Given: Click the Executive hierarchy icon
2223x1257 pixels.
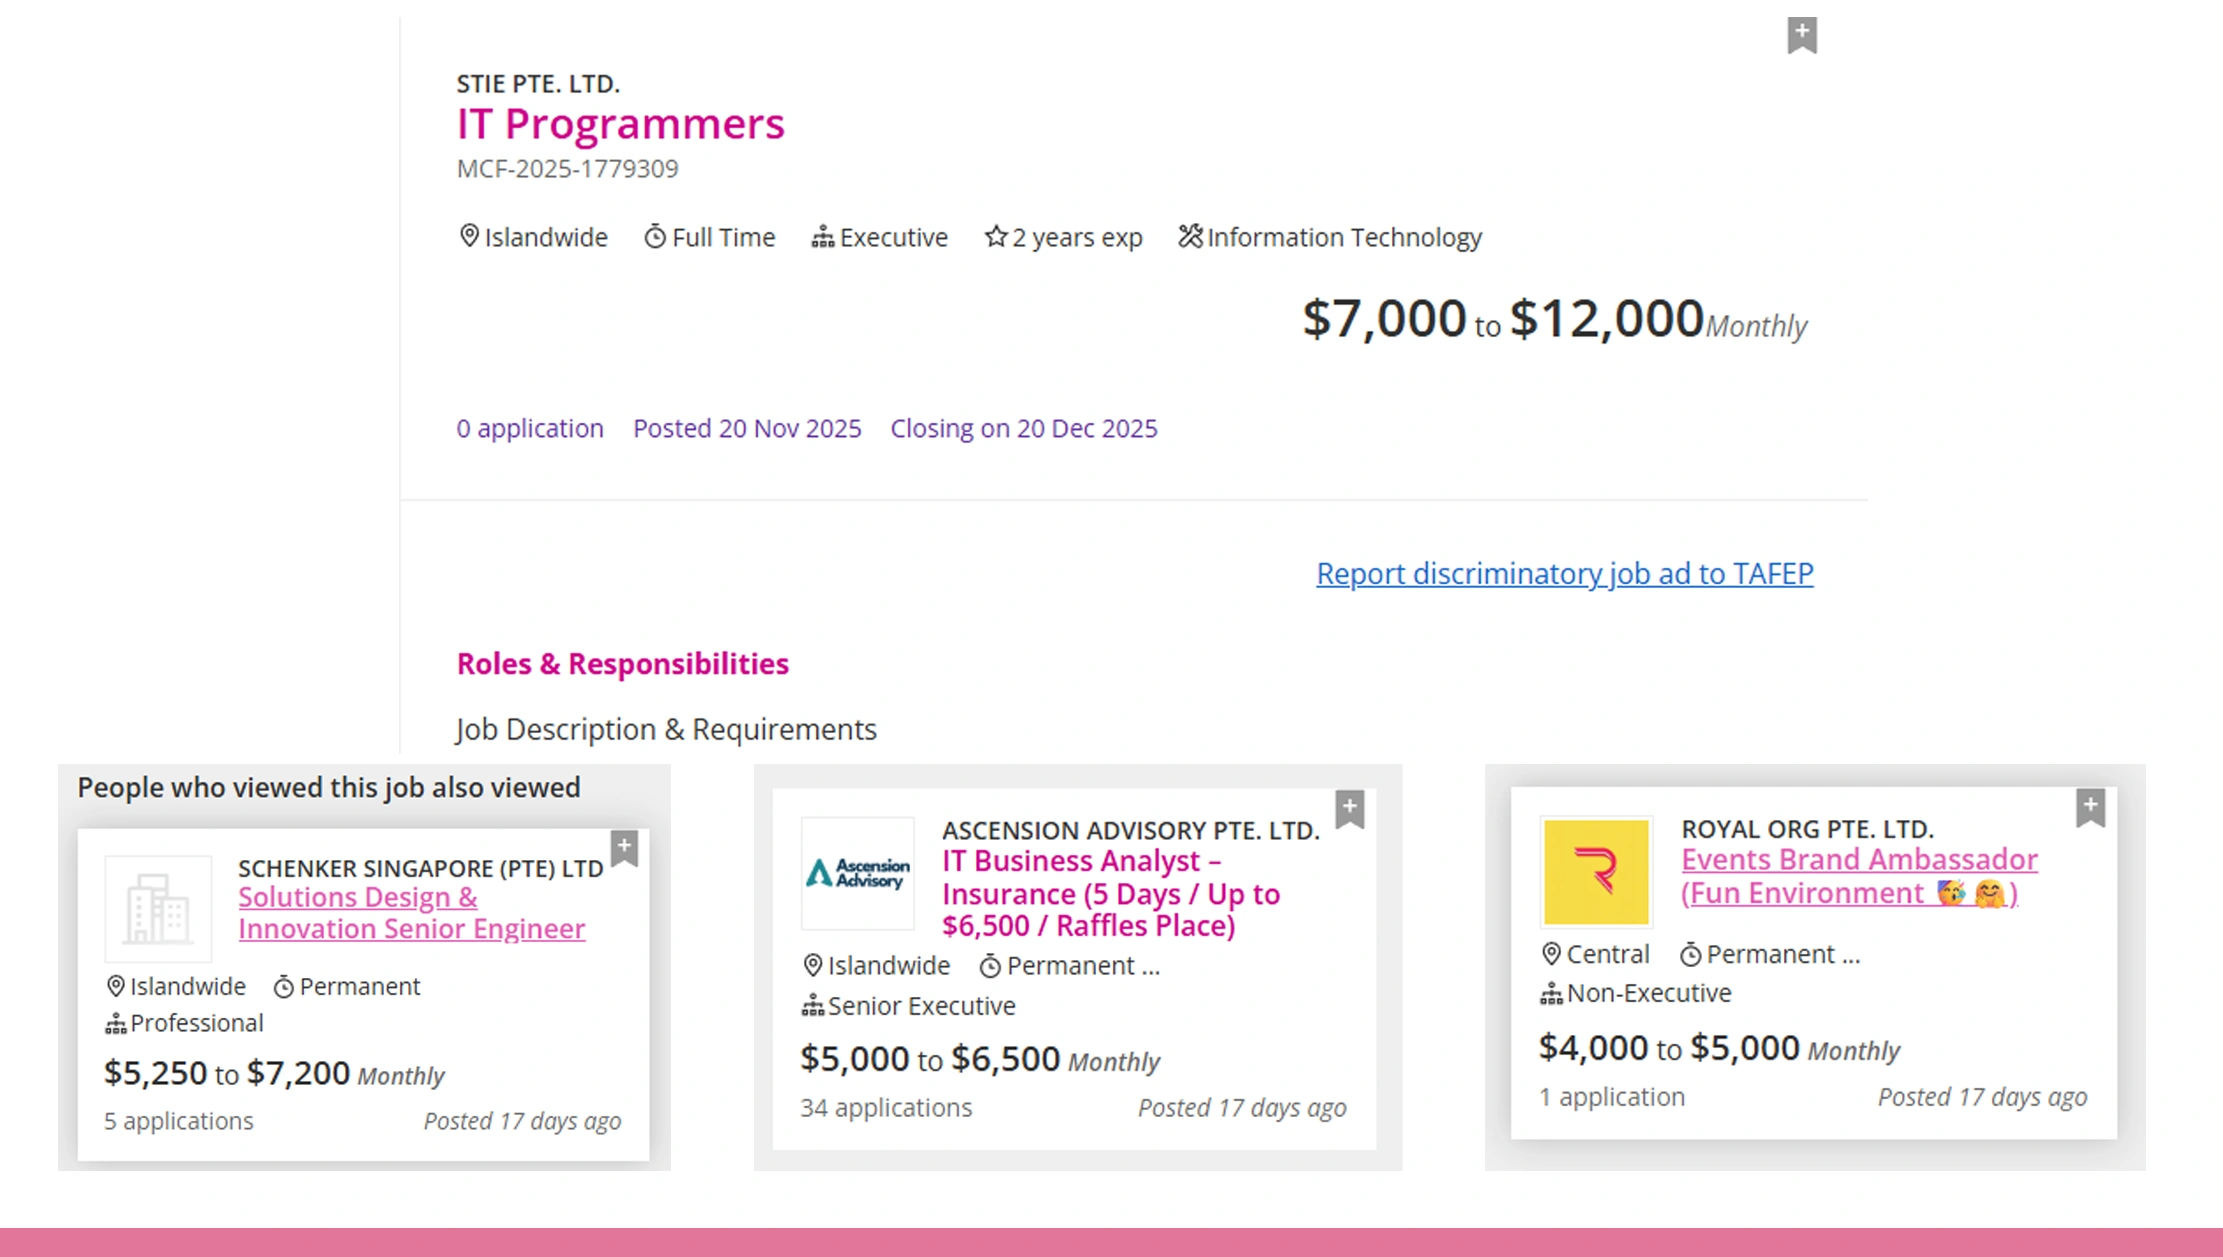Looking at the screenshot, I should (822, 237).
